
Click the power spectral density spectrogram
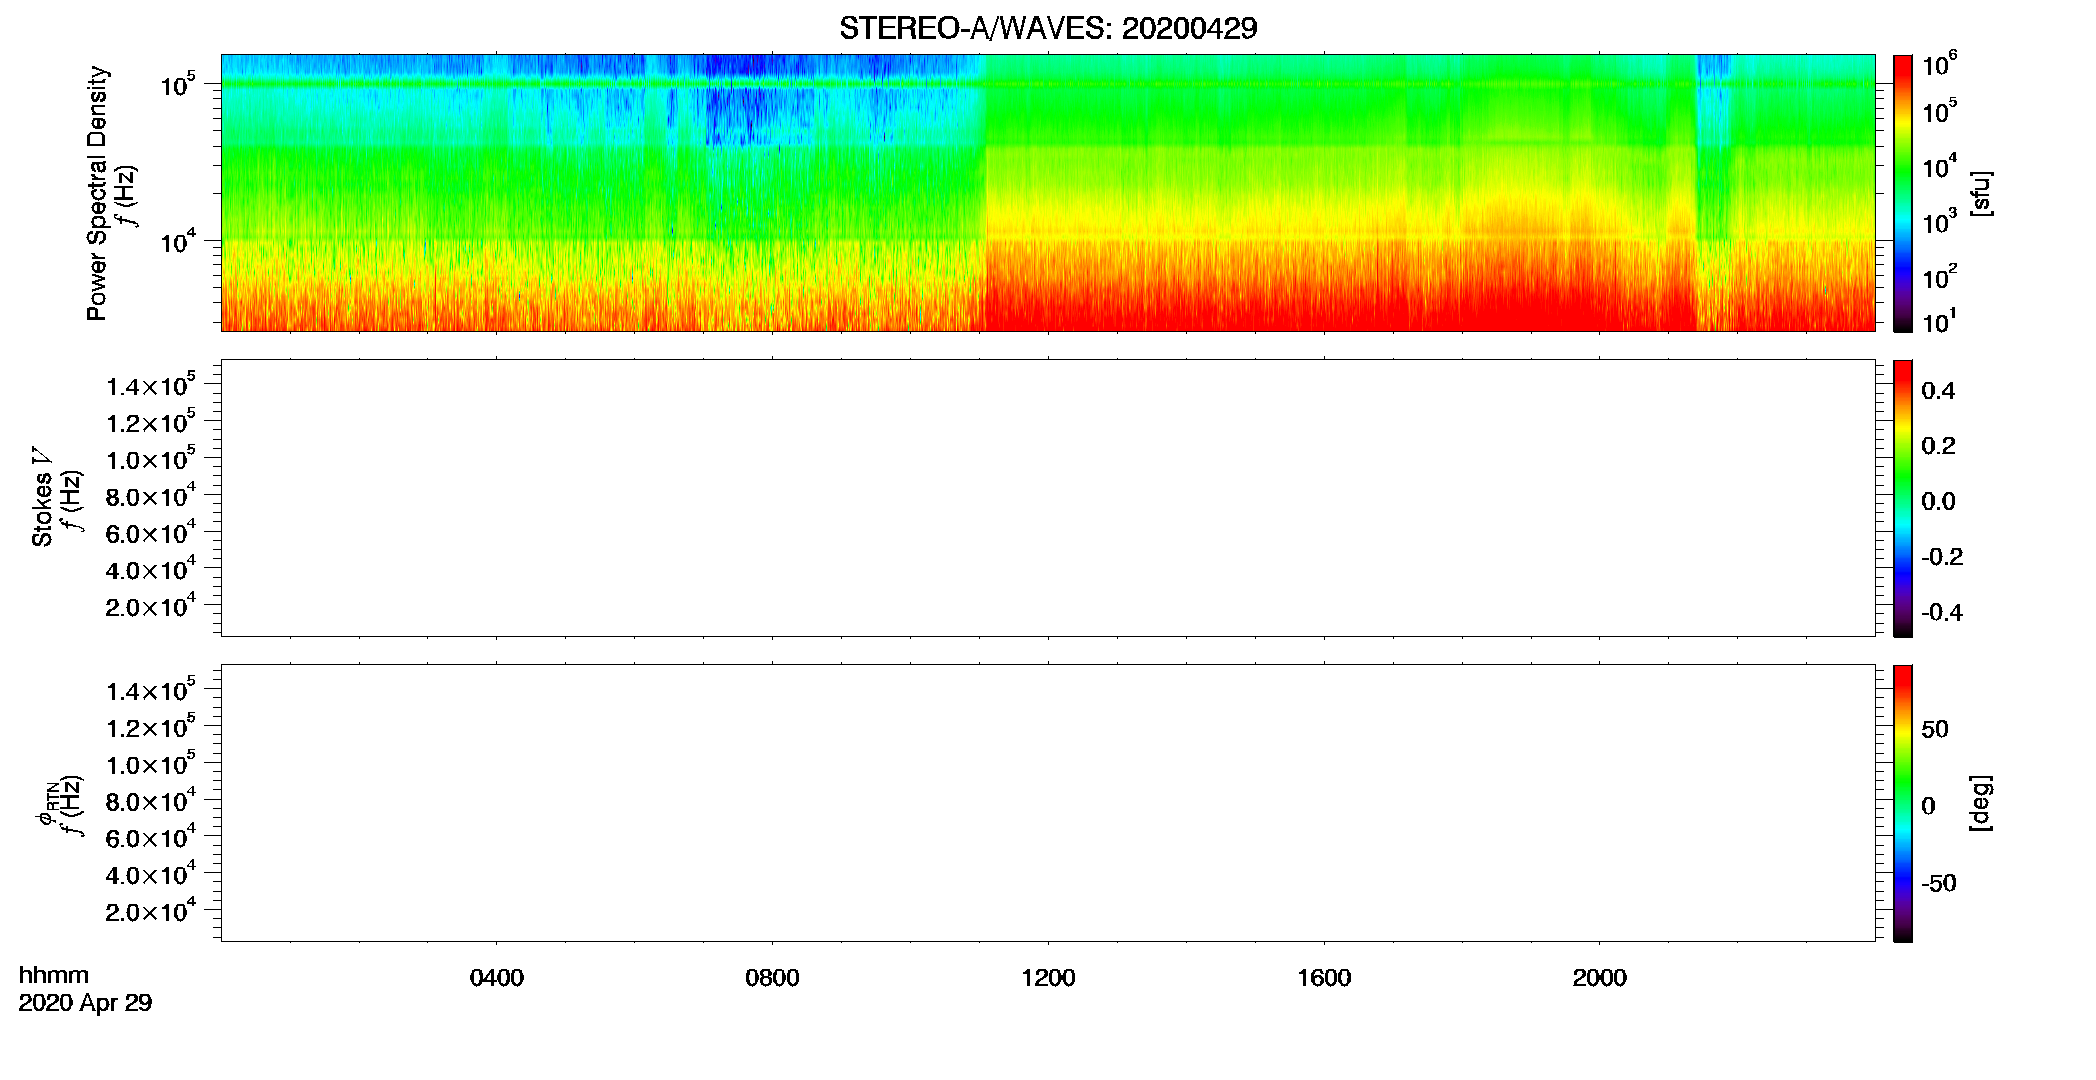[1048, 193]
